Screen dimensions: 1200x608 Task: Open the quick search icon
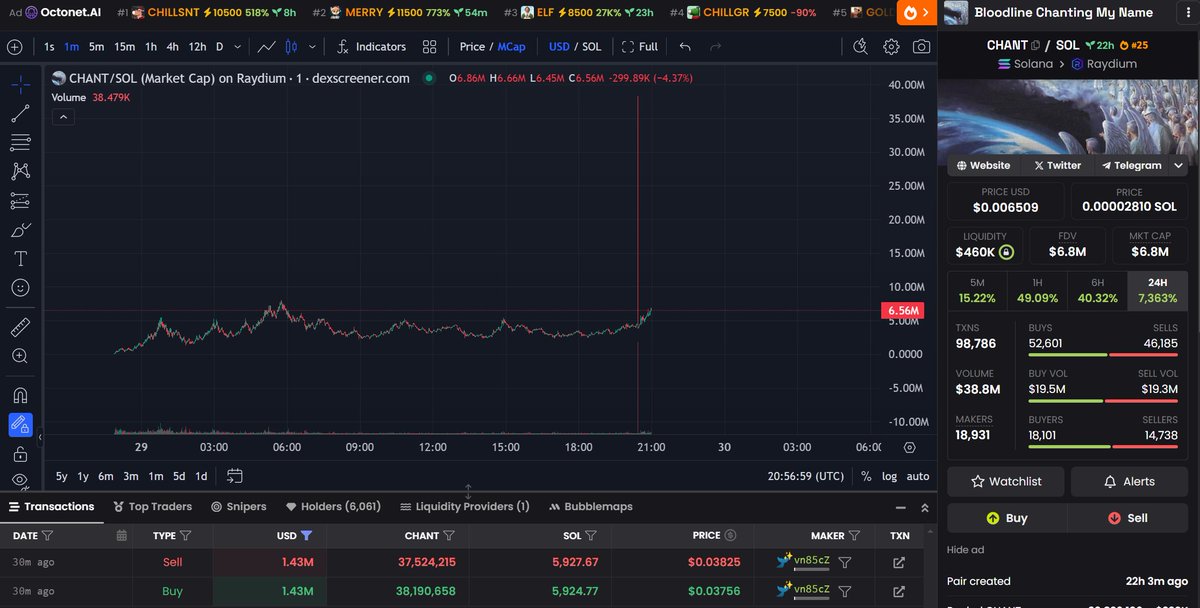click(x=861, y=47)
